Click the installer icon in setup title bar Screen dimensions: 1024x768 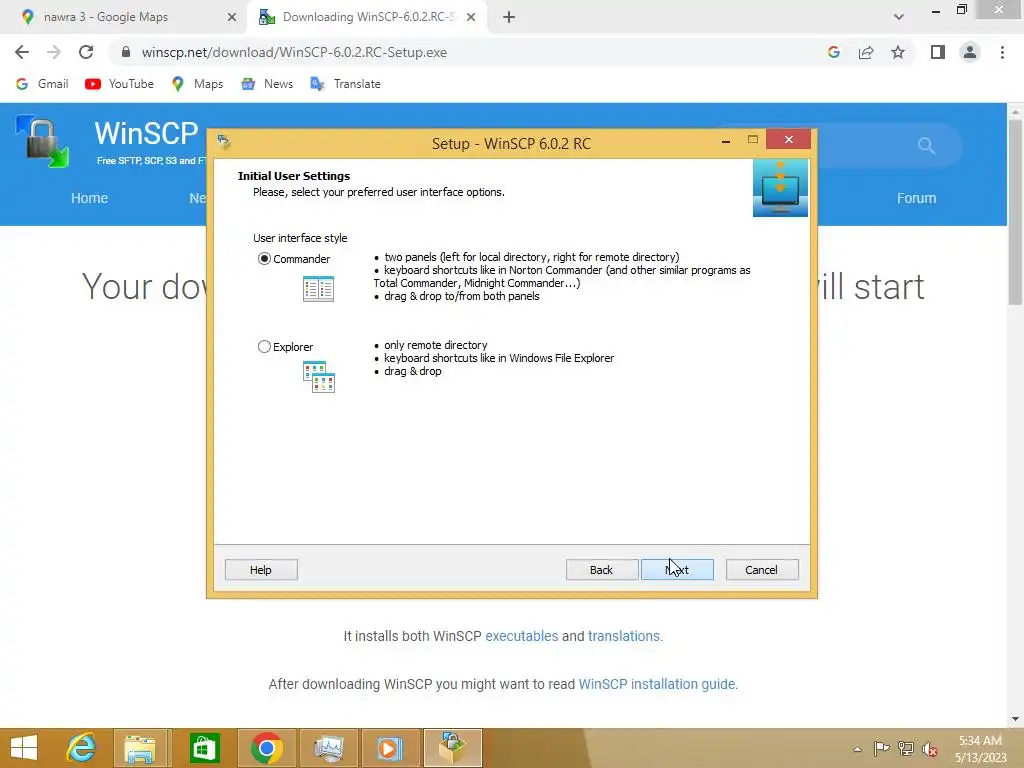coord(224,141)
